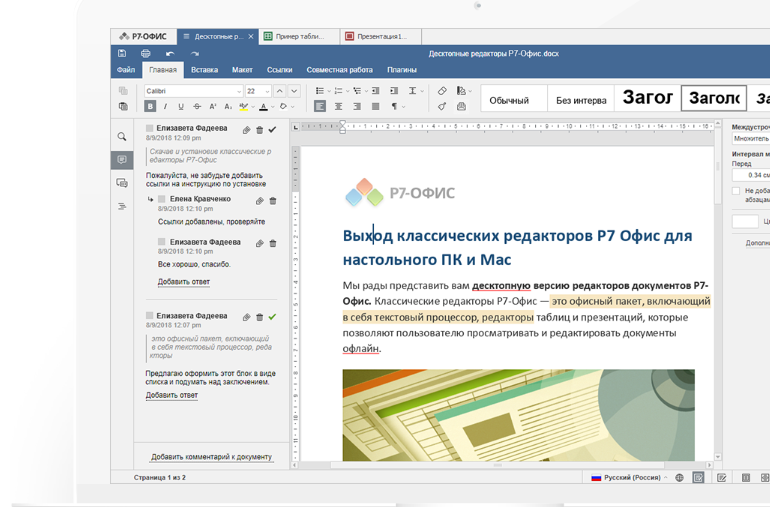Apply the 'Без интерва' paragraph style
The image size is (770, 507).
(x=581, y=100)
